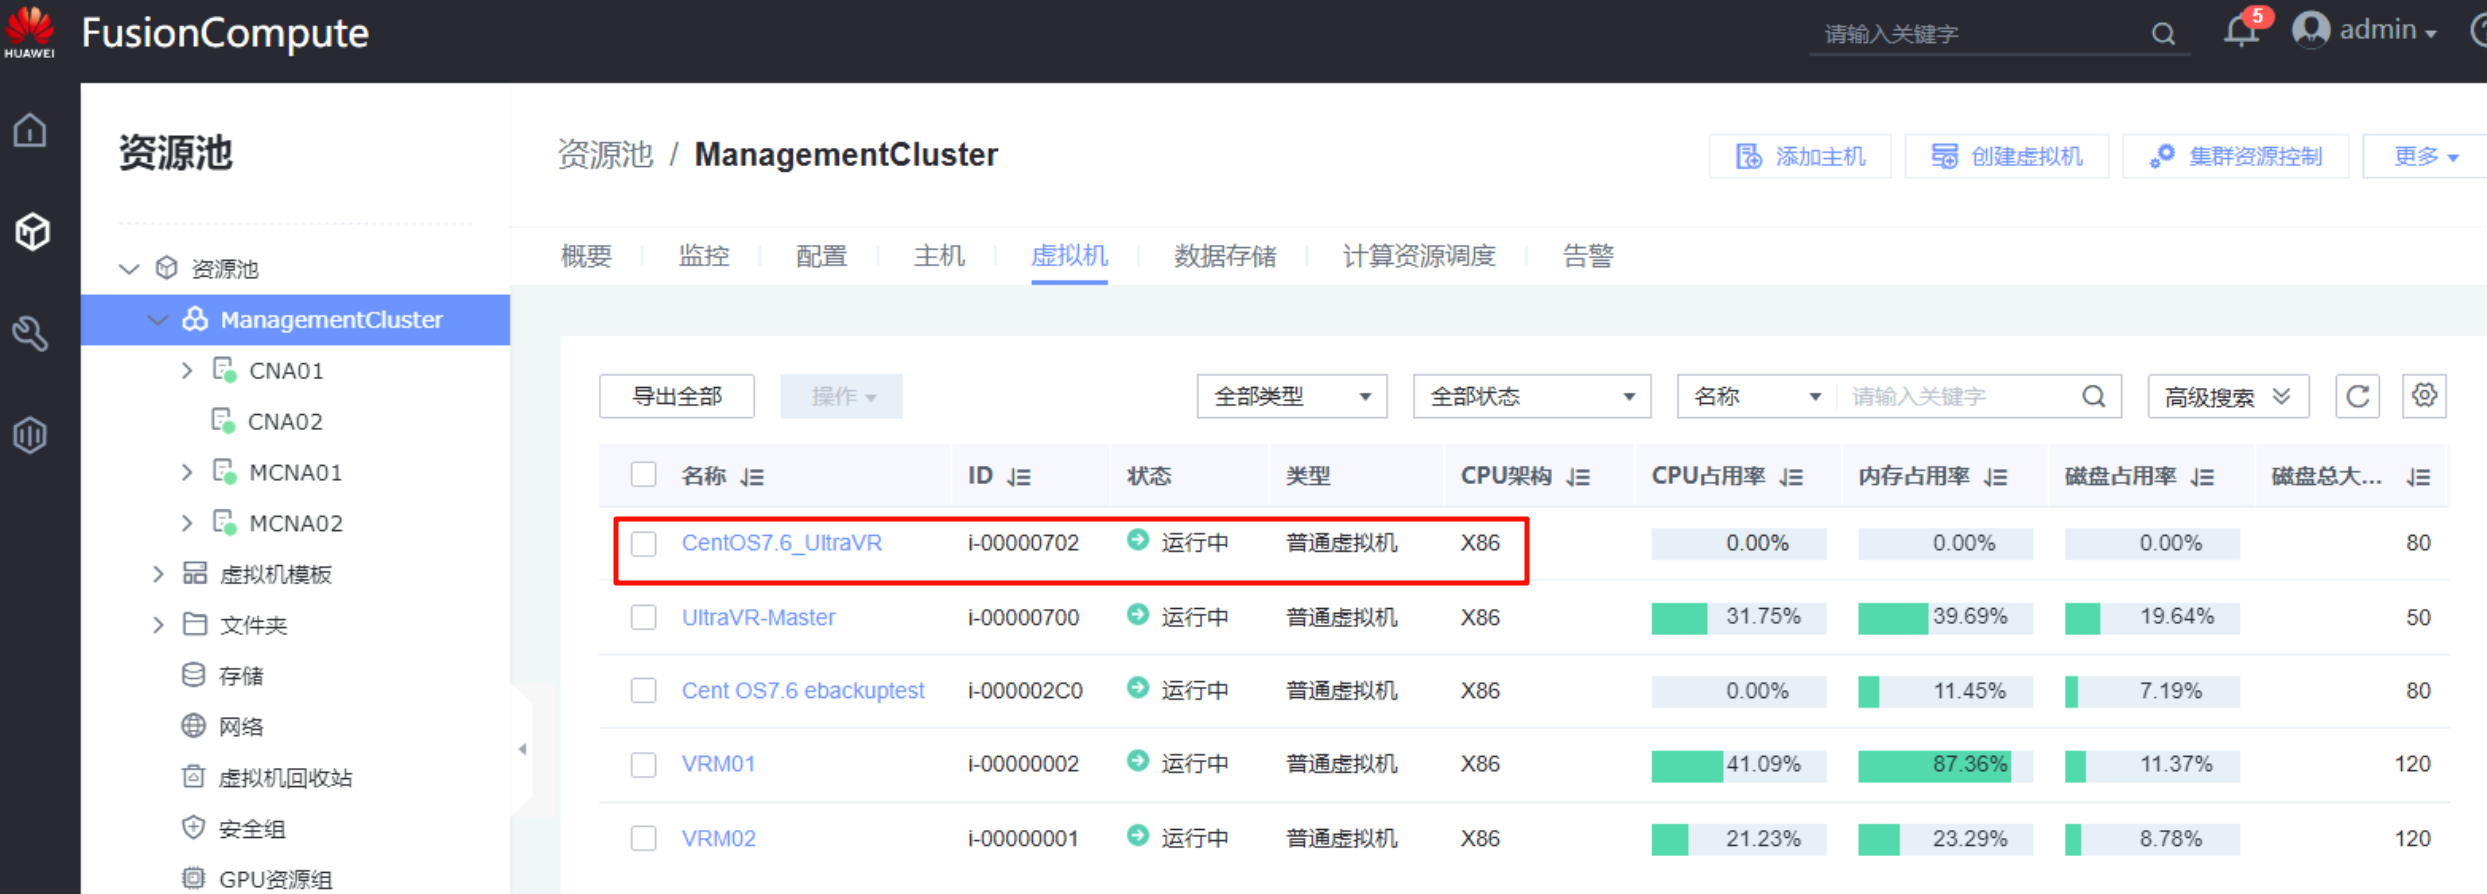
Task: Refresh the virtual machine list
Action: click(2357, 396)
